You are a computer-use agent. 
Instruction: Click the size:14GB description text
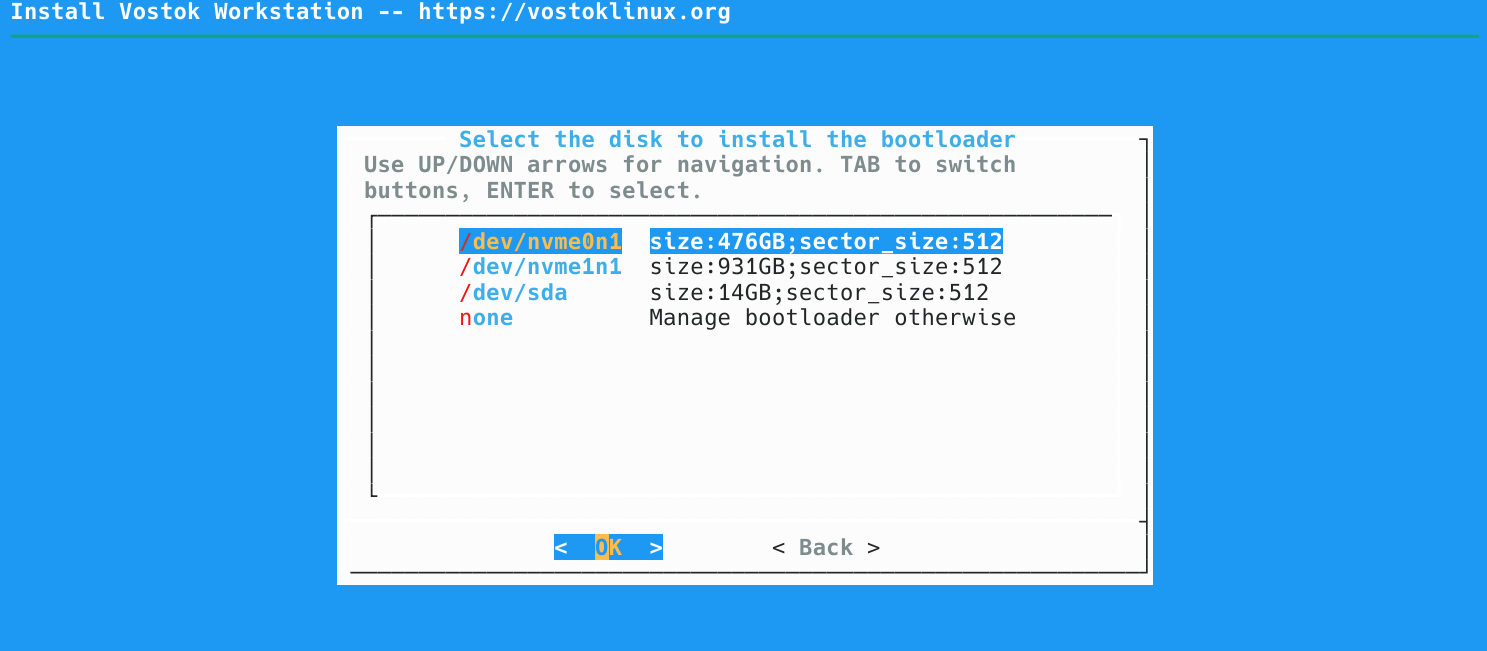[x=819, y=292]
